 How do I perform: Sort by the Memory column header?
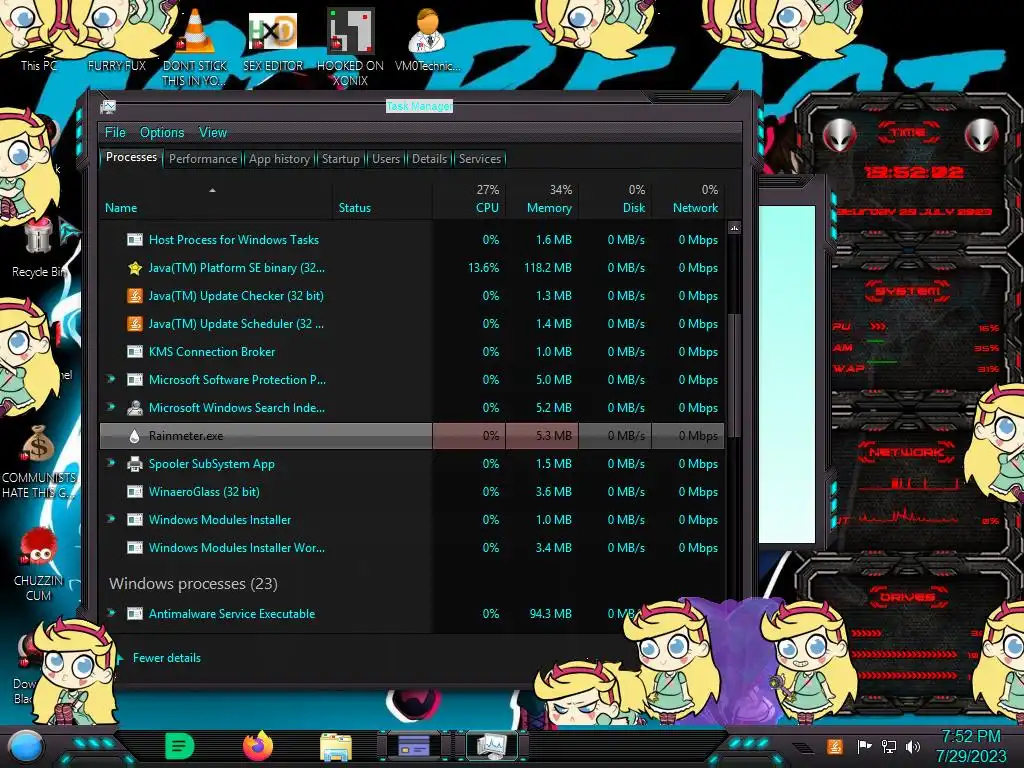click(x=542, y=199)
